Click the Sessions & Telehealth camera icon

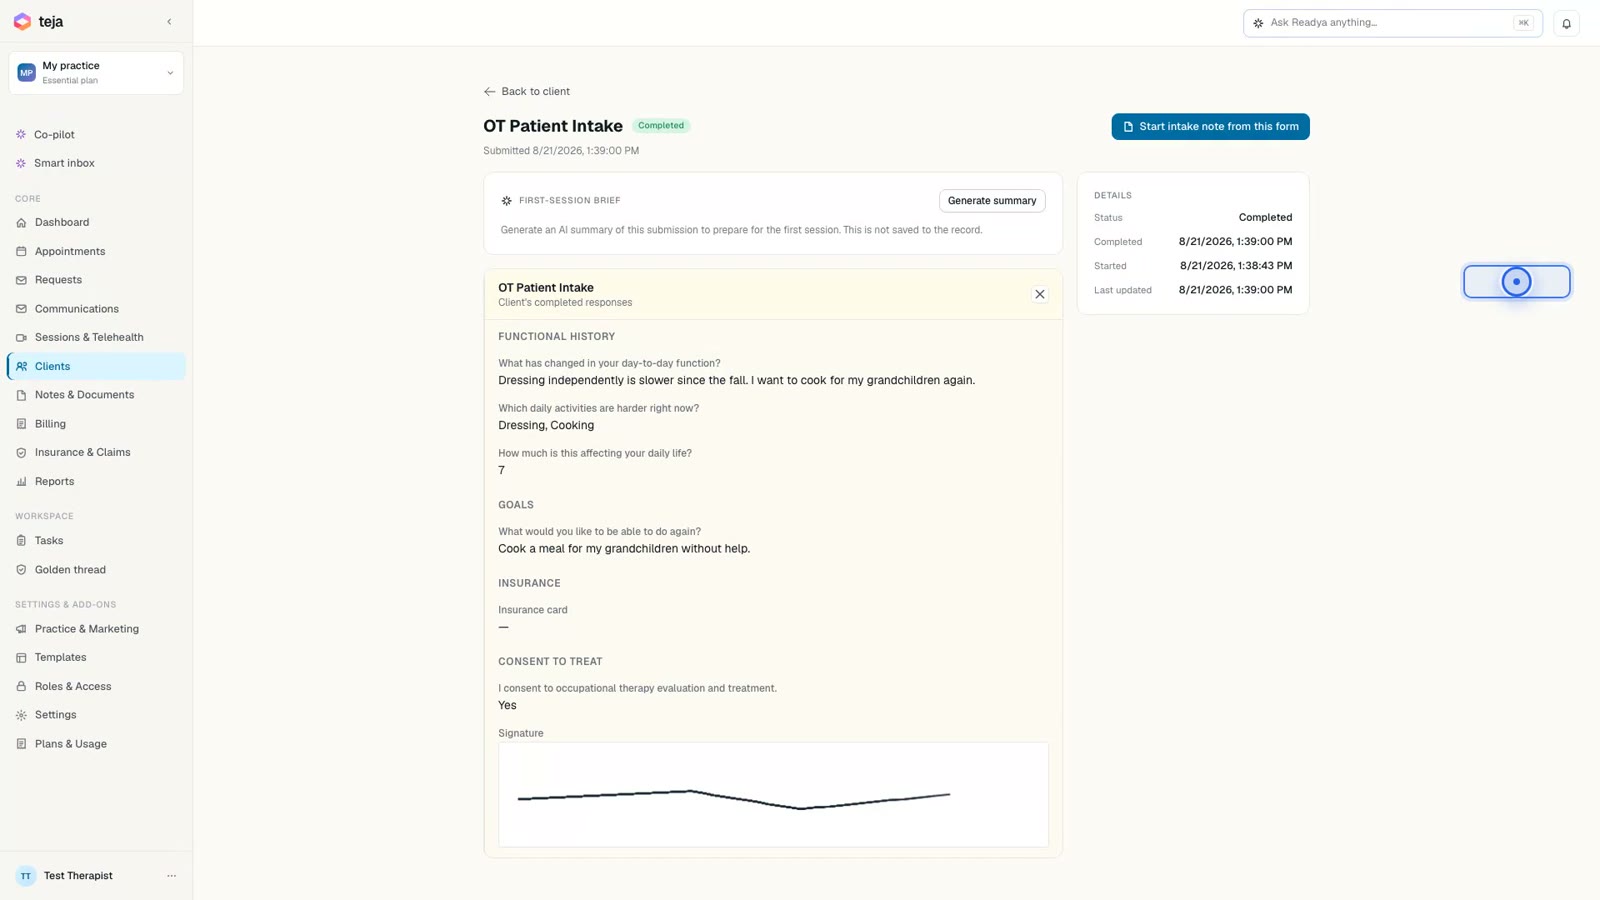click(21, 337)
